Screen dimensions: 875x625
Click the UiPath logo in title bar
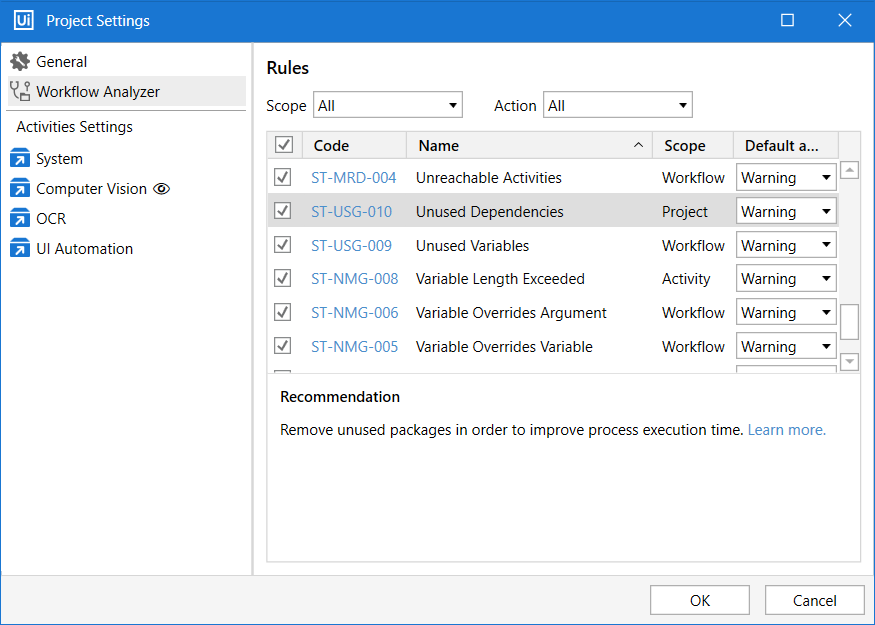click(x=23, y=21)
